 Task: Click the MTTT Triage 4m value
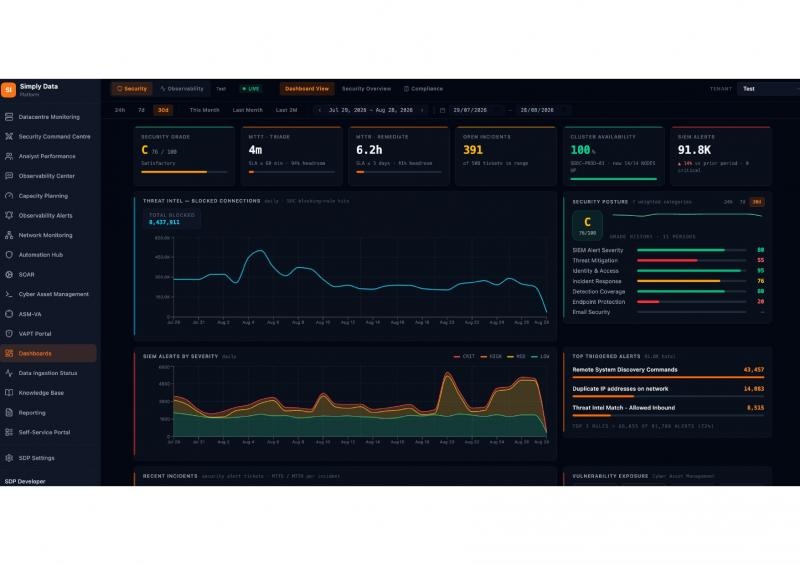255,150
